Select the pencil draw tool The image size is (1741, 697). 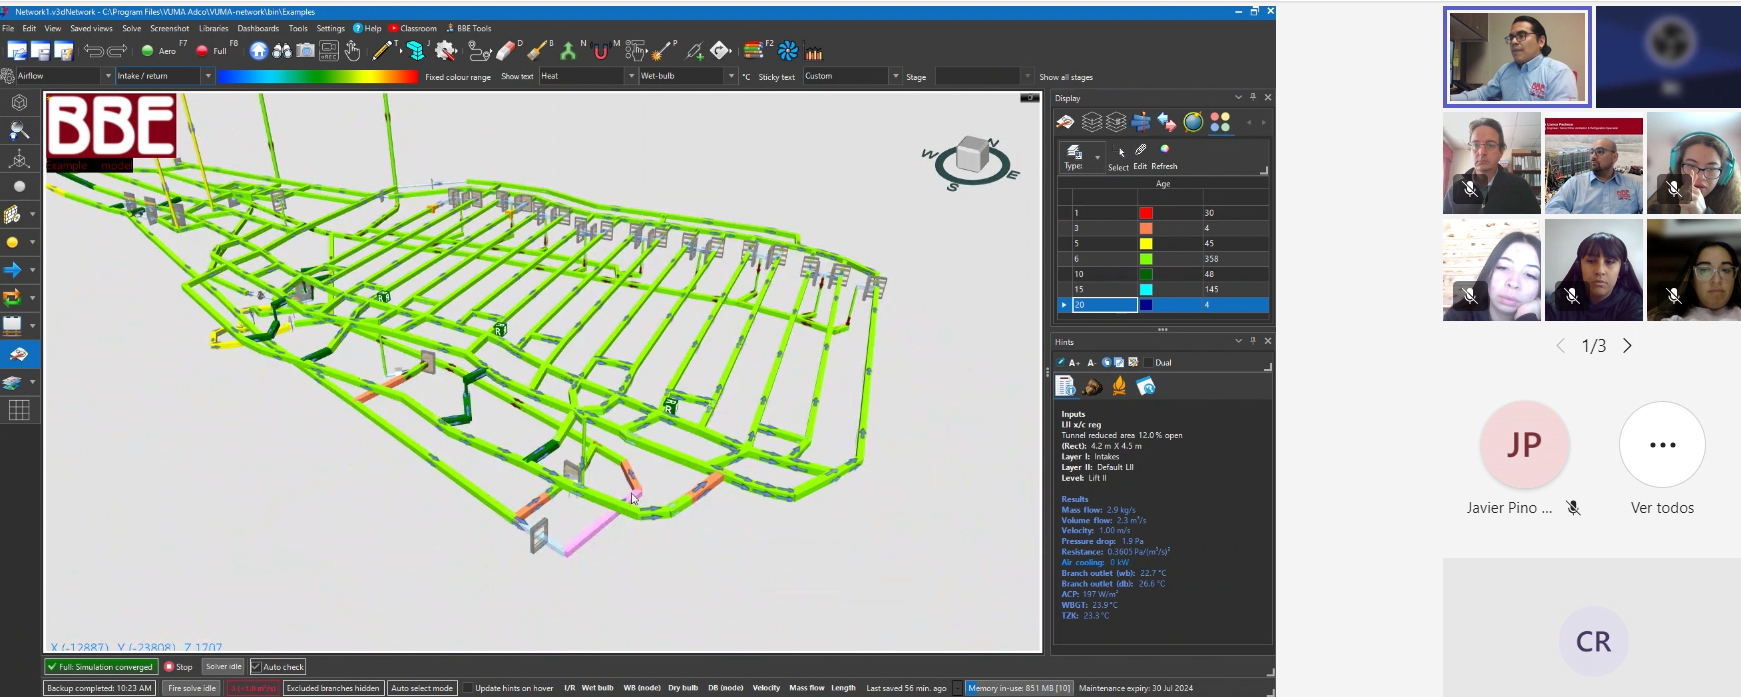(381, 51)
